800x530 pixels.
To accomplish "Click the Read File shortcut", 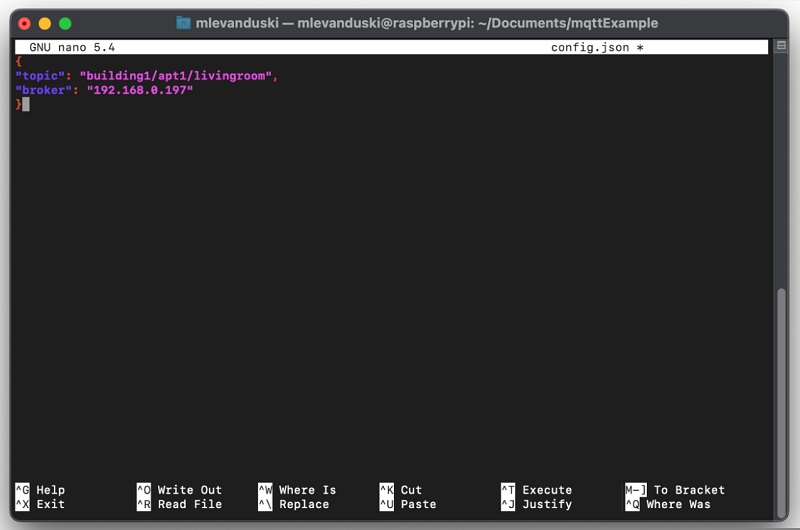I will click(x=189, y=504).
